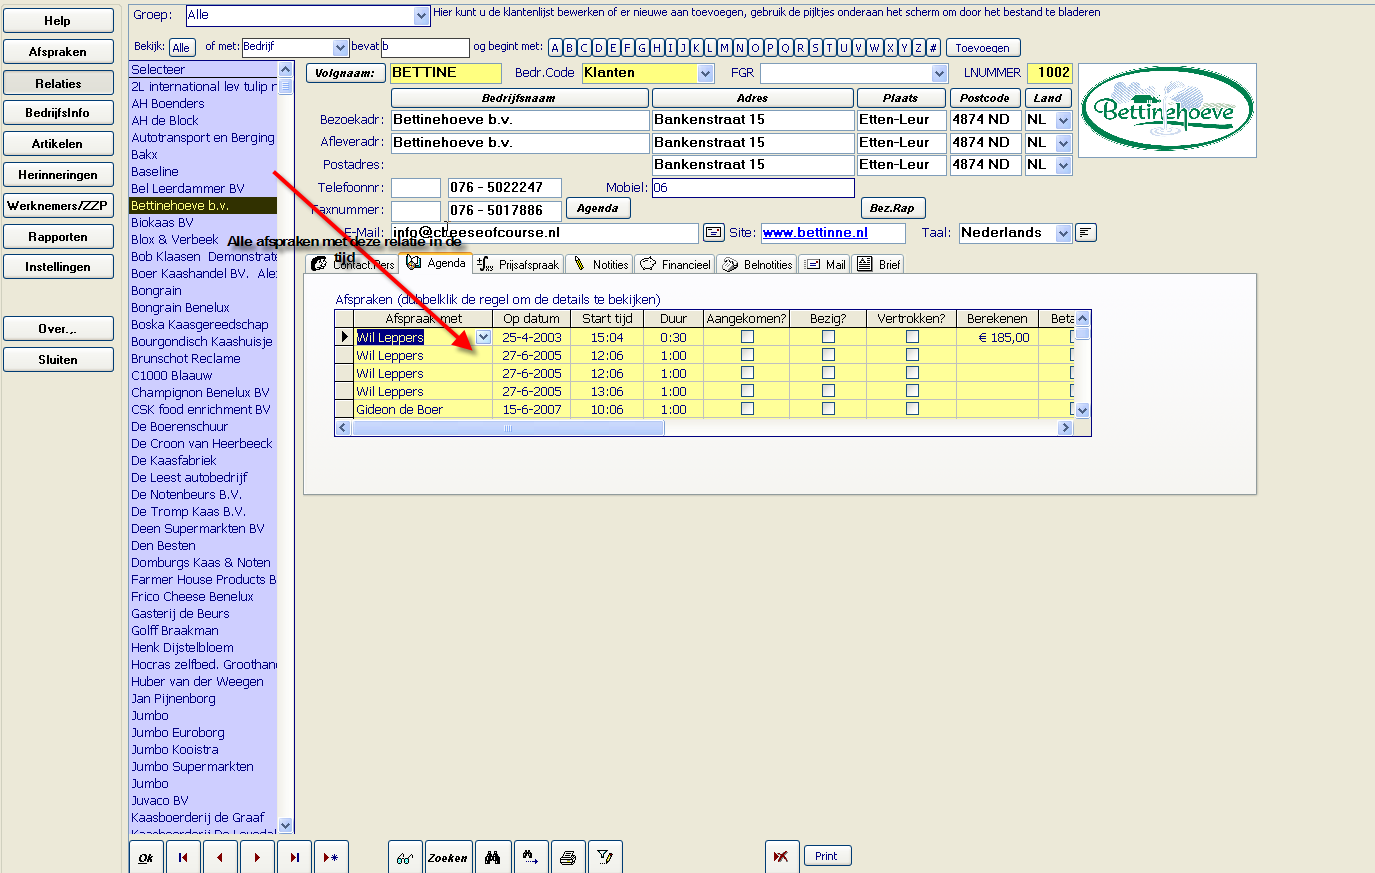1375x873 pixels.
Task: Switch to the Belnotities tab
Action: coord(757,264)
